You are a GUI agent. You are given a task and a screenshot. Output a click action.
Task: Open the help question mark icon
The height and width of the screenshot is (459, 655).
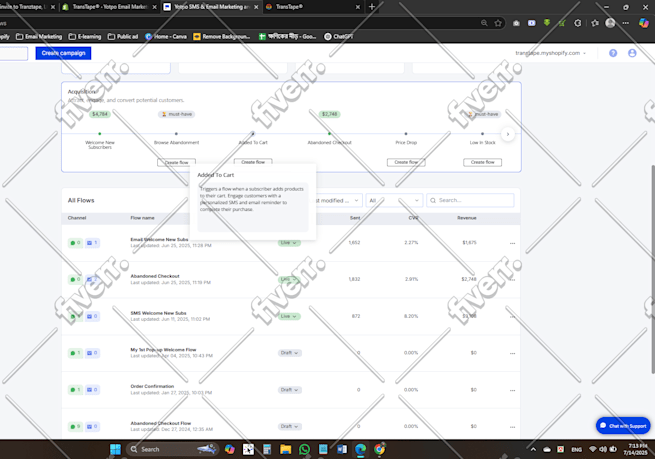613,53
